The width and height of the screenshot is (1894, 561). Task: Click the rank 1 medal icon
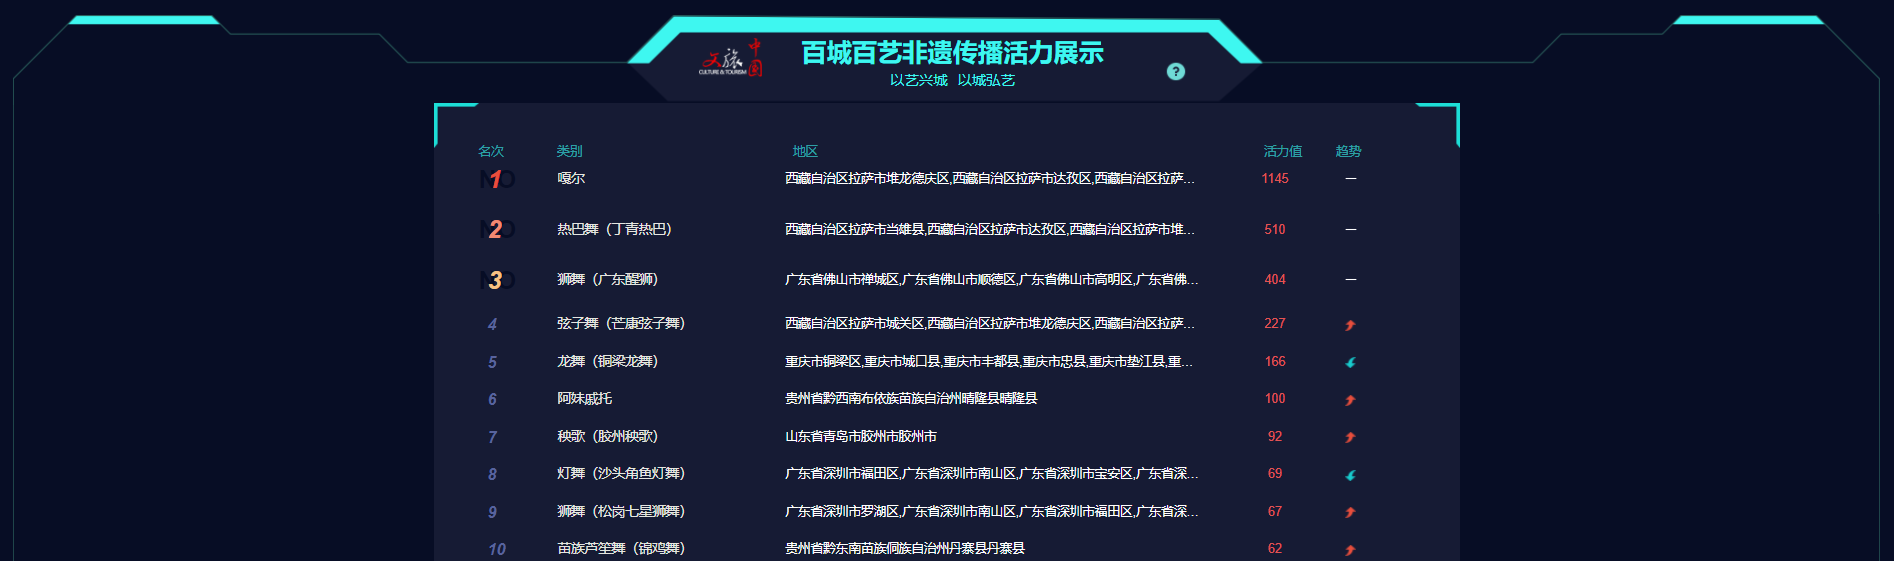496,179
